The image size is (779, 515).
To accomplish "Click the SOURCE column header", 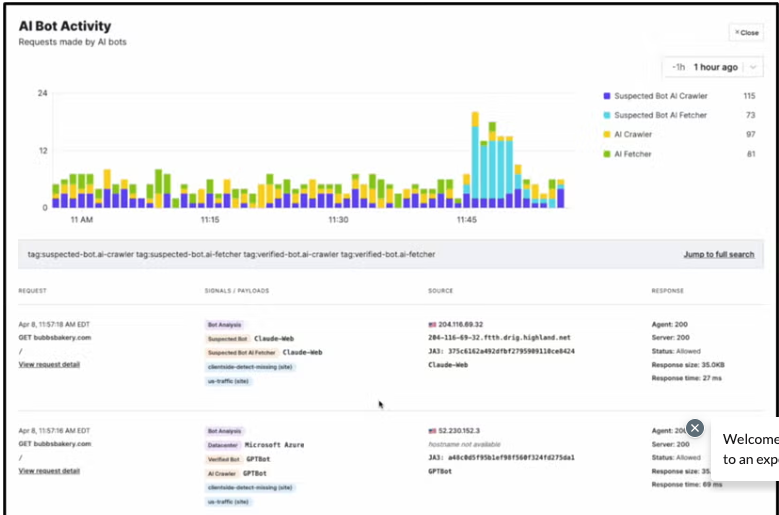I will pos(441,291).
